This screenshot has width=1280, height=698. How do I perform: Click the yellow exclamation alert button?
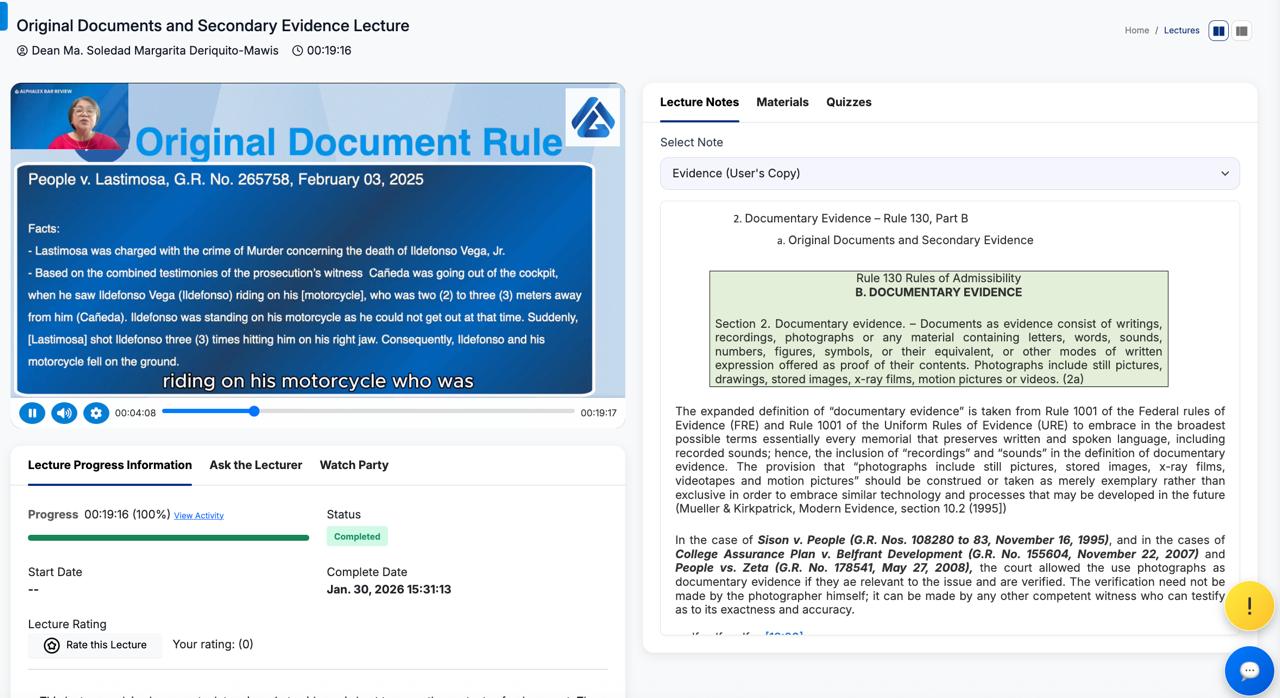[x=1249, y=606]
